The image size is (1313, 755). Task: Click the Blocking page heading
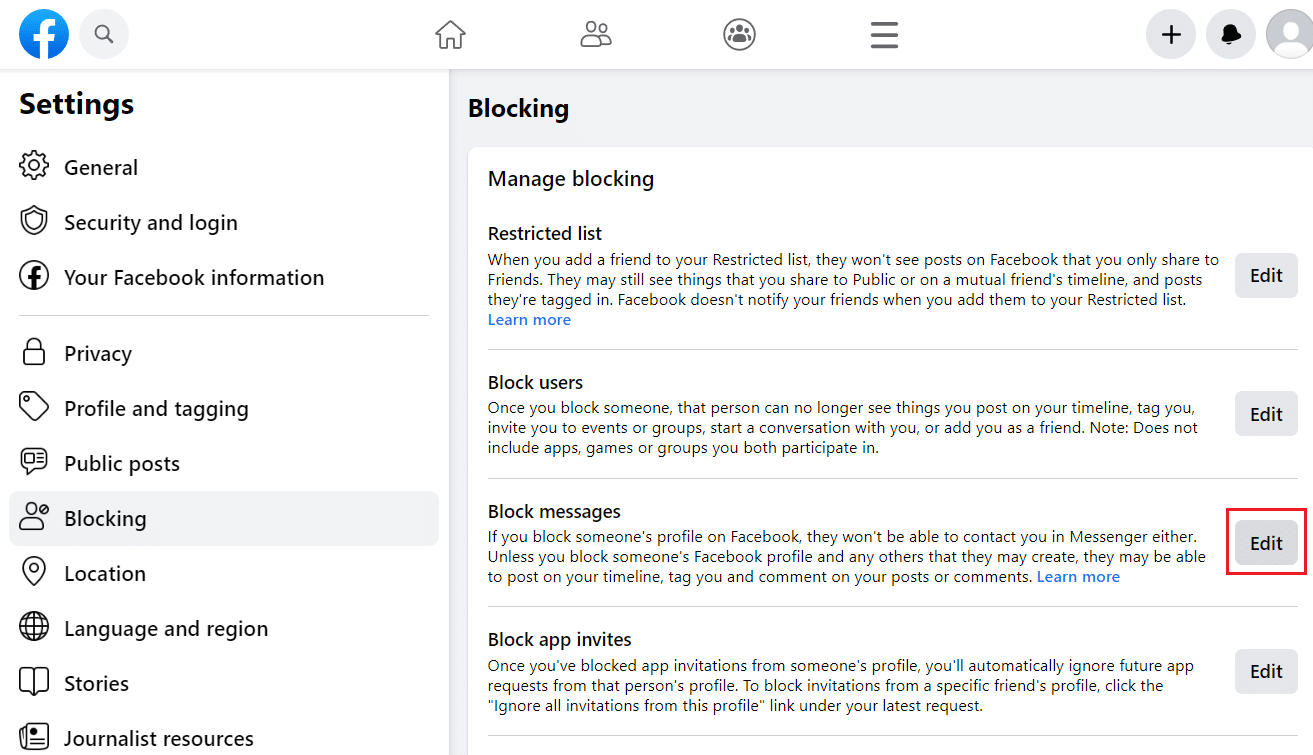(518, 108)
